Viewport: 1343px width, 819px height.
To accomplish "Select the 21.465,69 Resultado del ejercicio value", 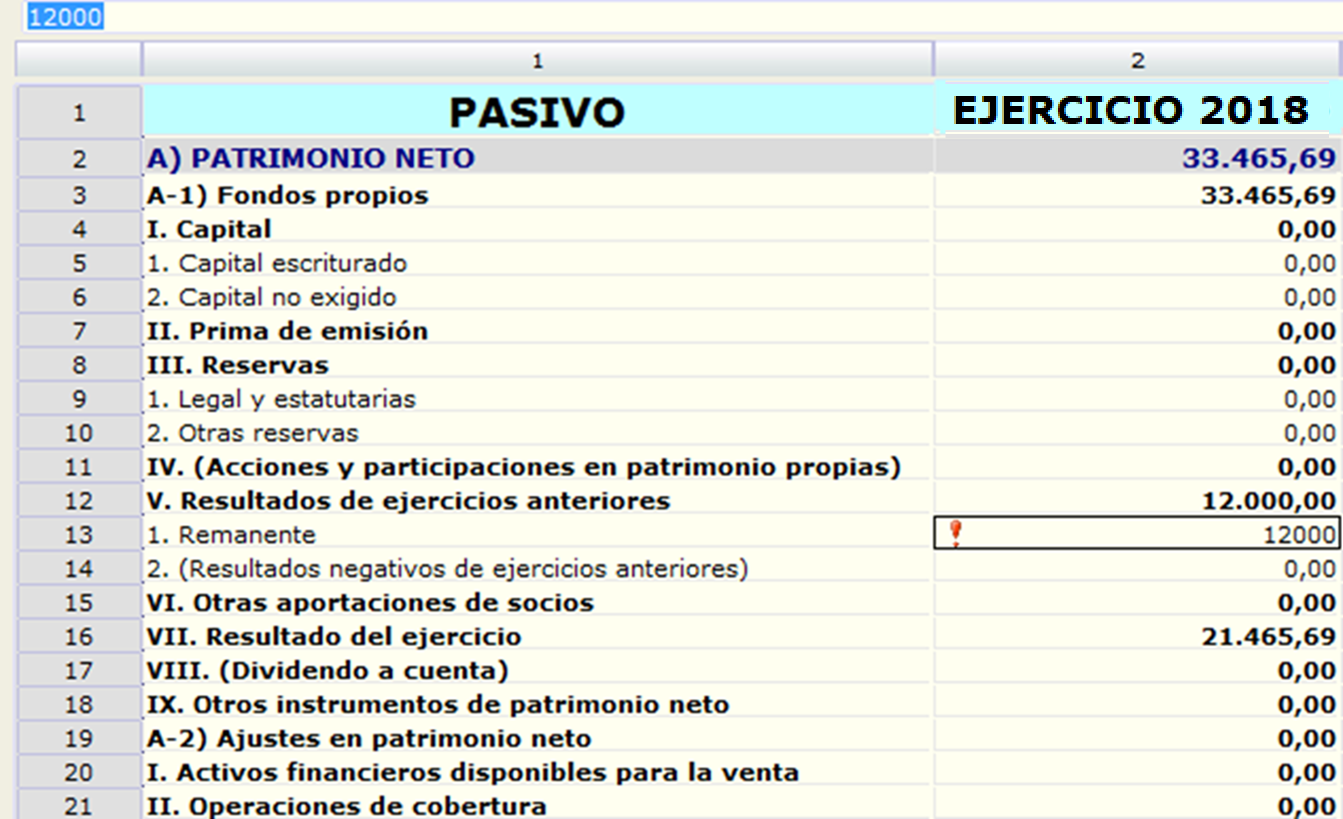I will pyautogui.click(x=1138, y=637).
